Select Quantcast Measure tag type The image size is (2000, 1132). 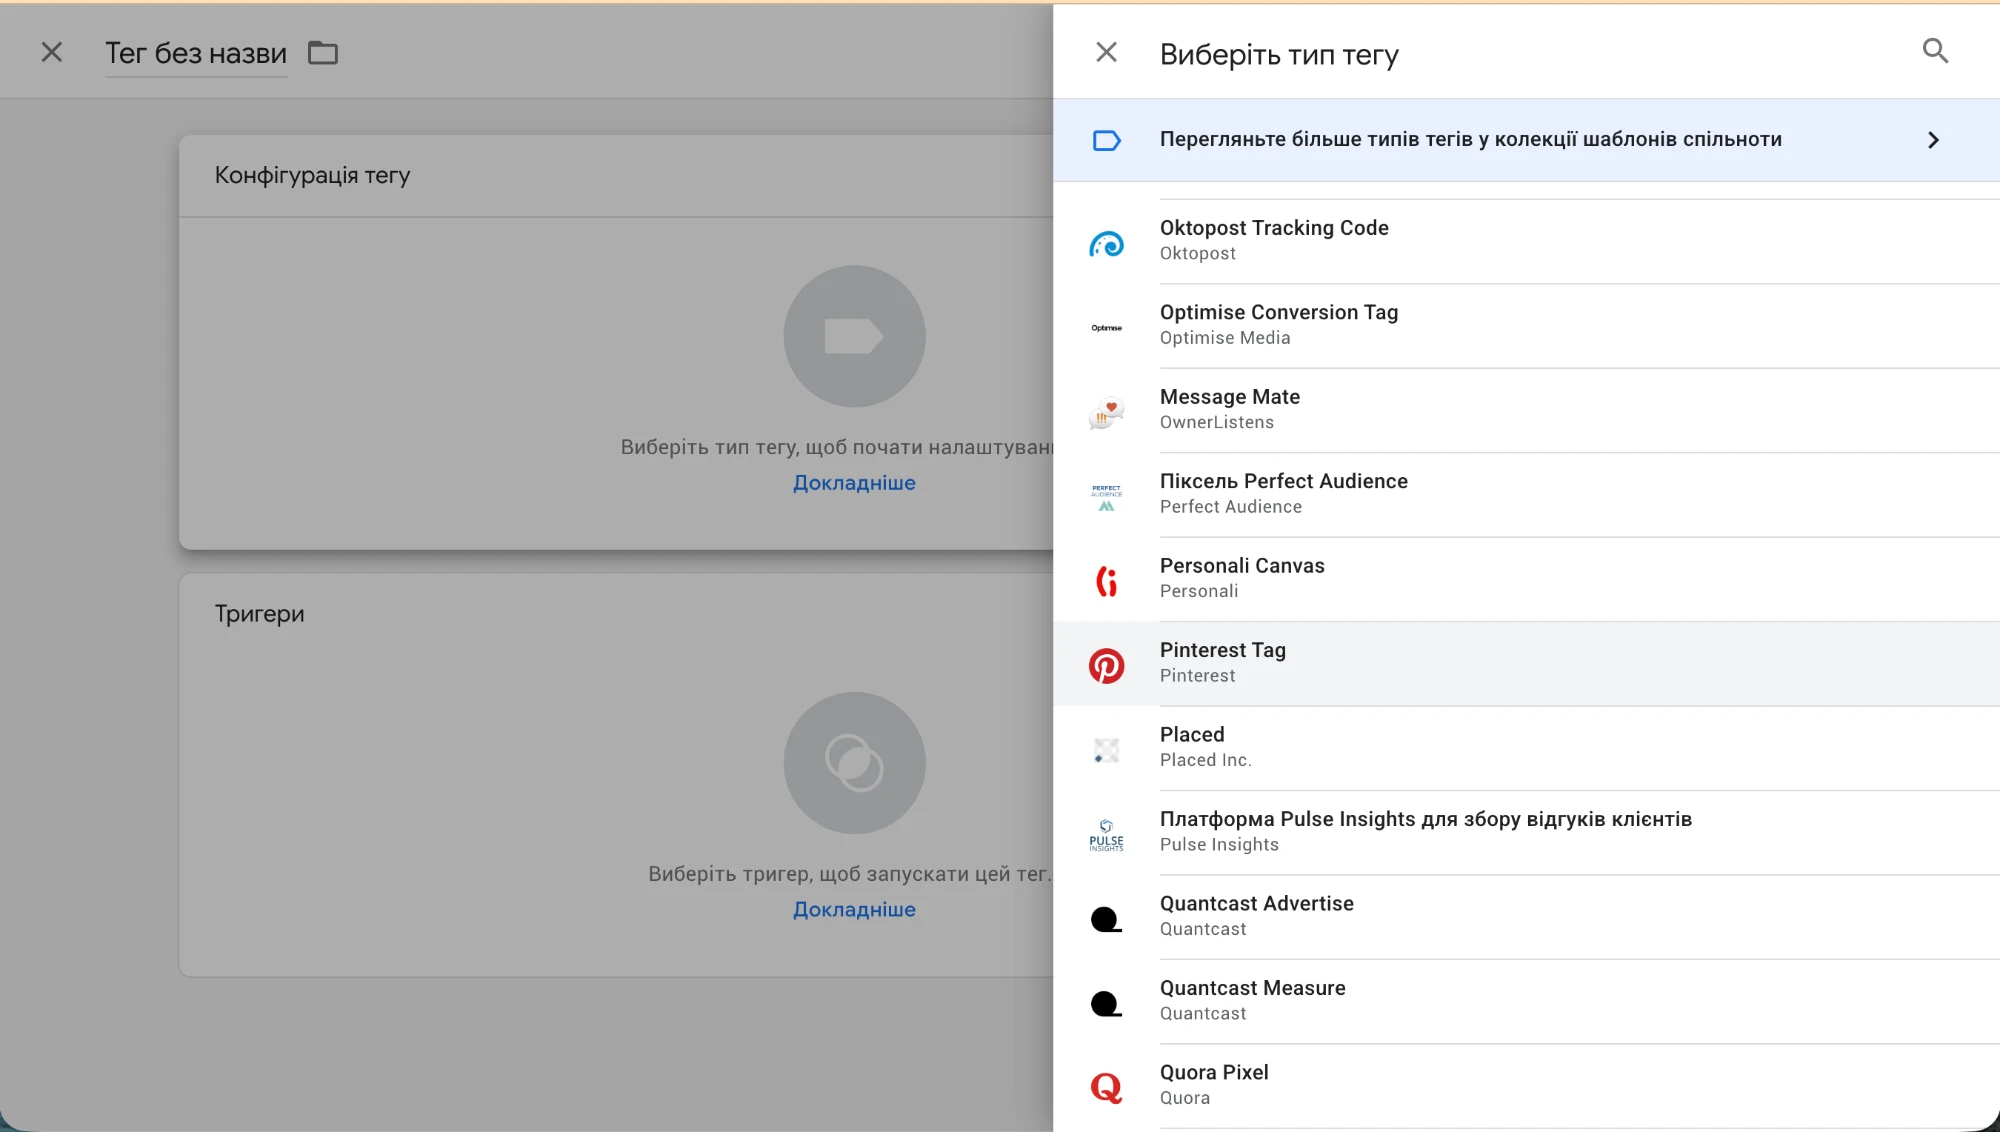point(1526,1002)
